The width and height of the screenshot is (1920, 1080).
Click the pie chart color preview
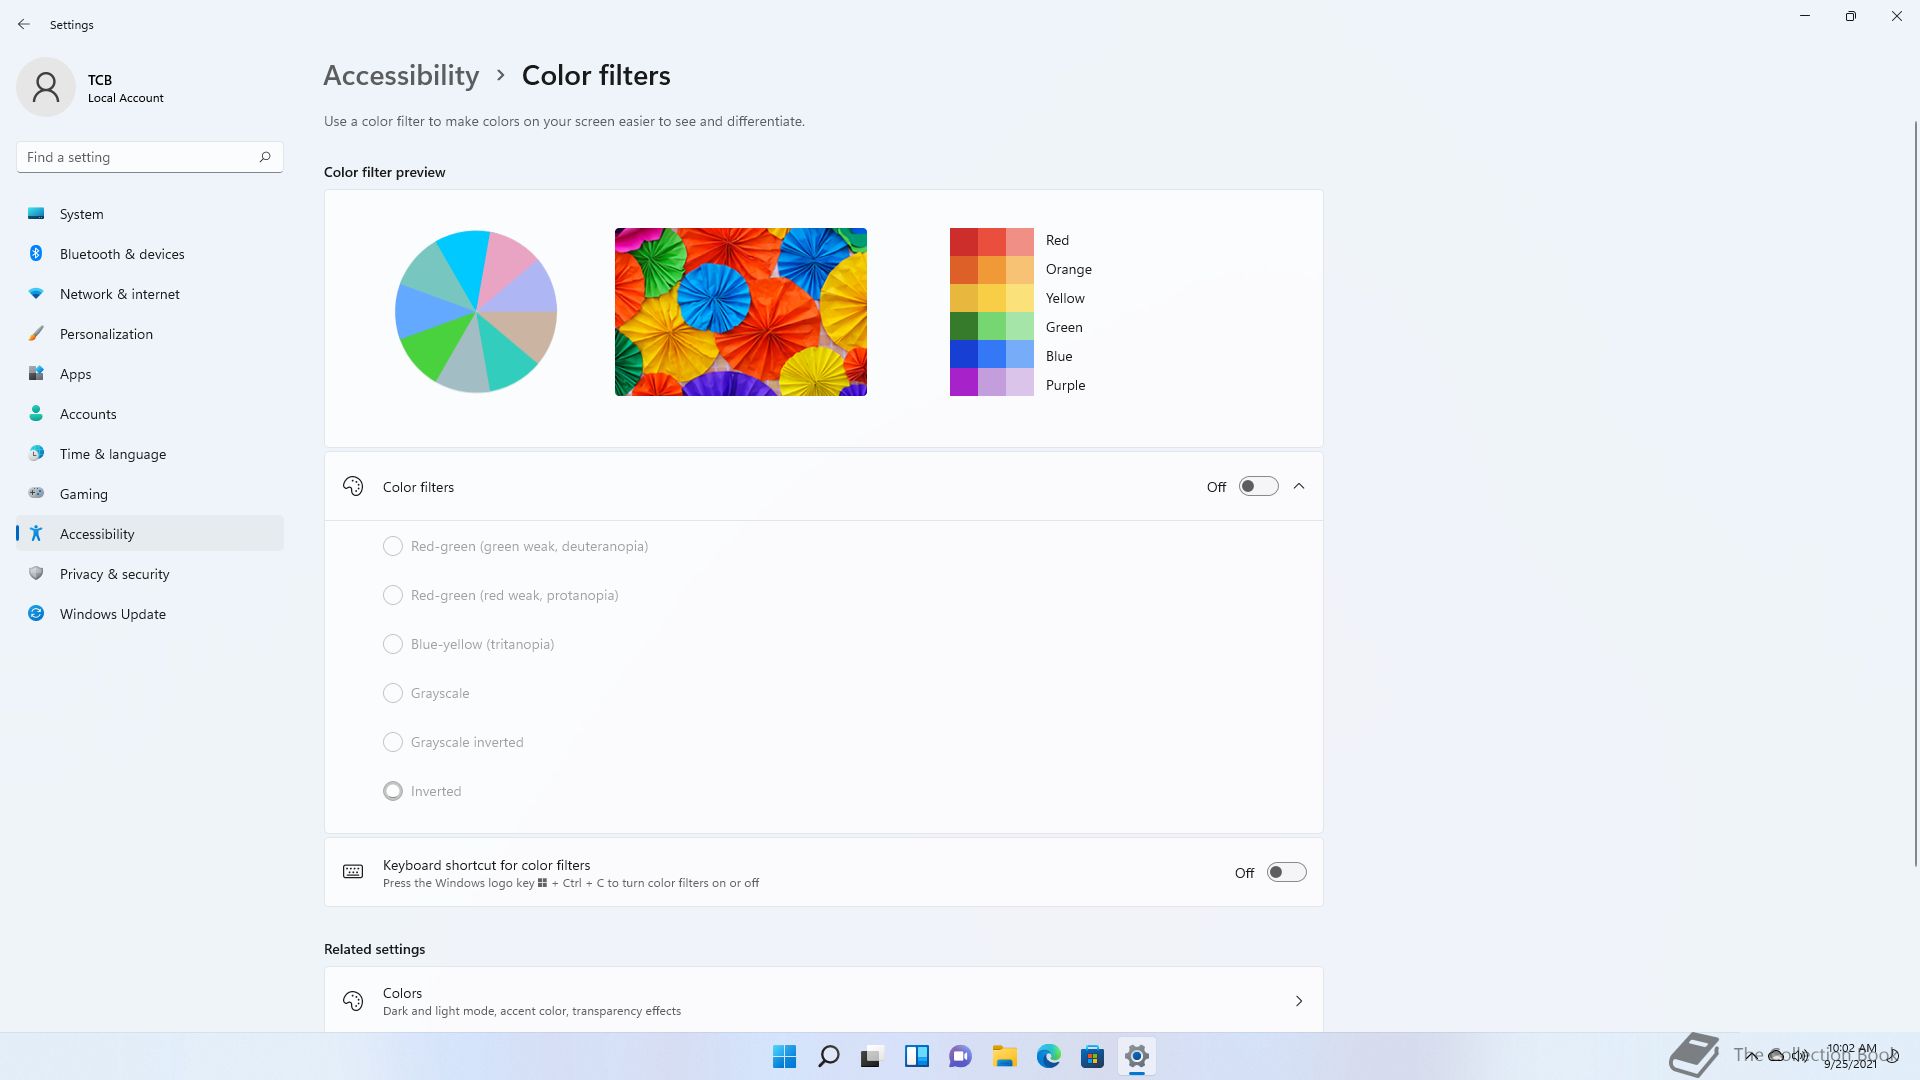pyautogui.click(x=476, y=312)
